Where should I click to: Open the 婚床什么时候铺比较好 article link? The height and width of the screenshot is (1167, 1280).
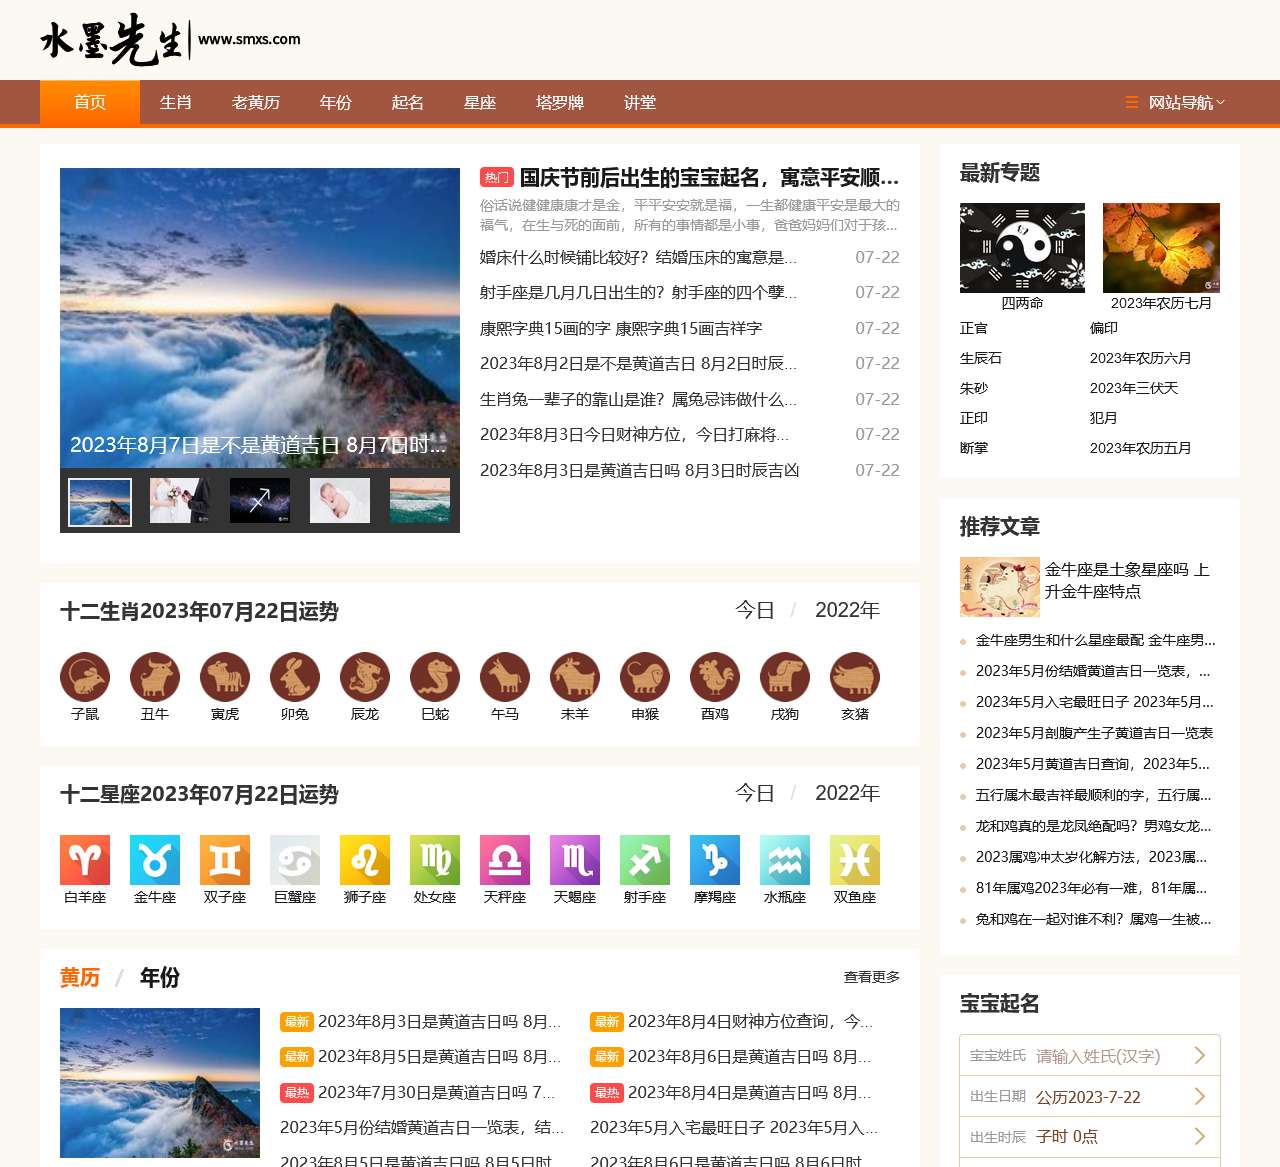(x=638, y=257)
